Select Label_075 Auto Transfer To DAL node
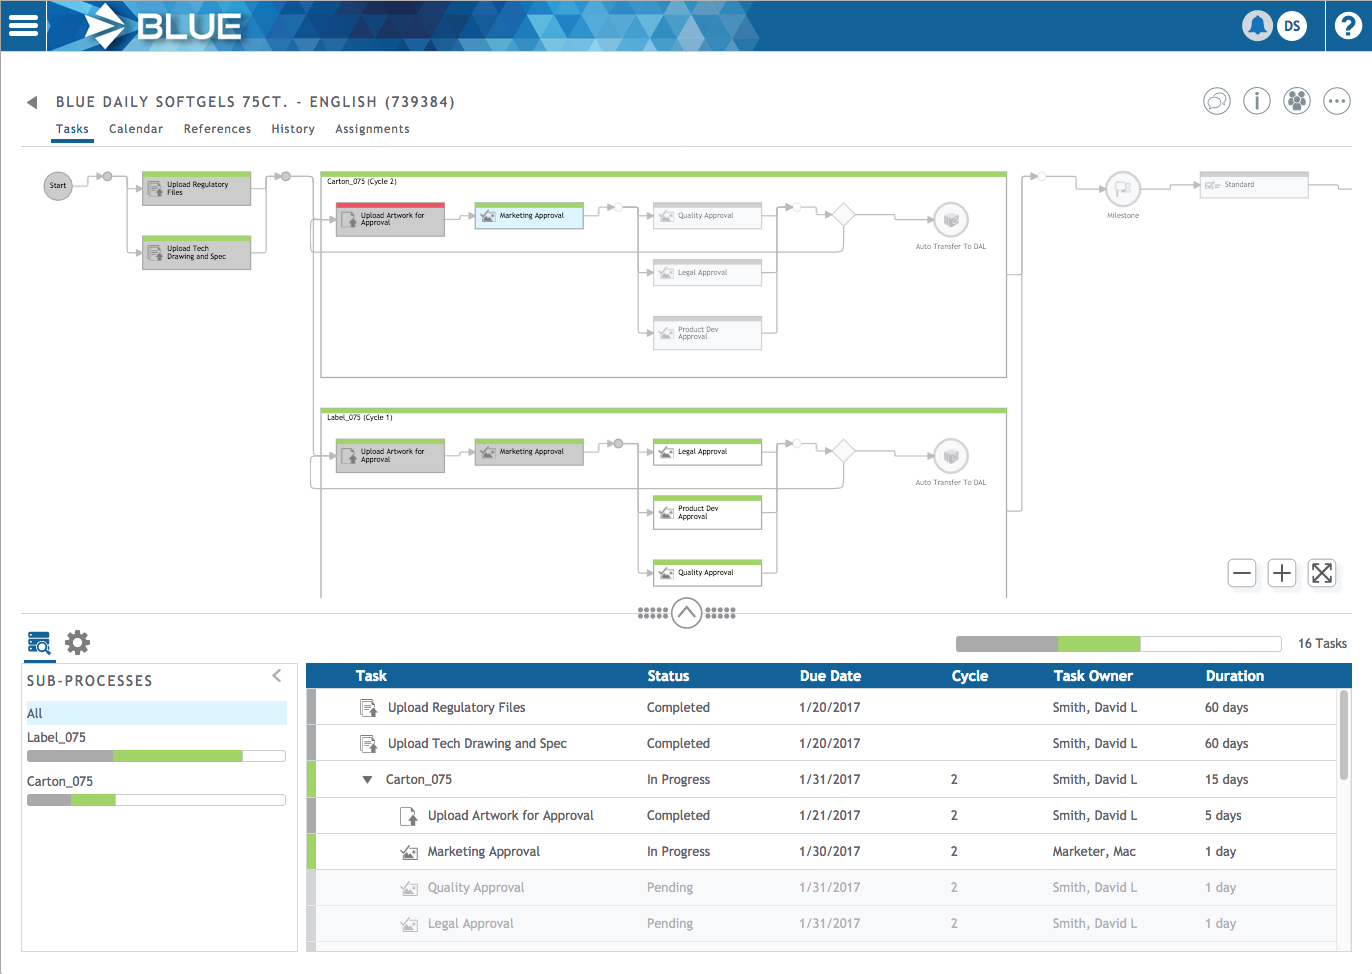The width and height of the screenshot is (1372, 974). 951,456
